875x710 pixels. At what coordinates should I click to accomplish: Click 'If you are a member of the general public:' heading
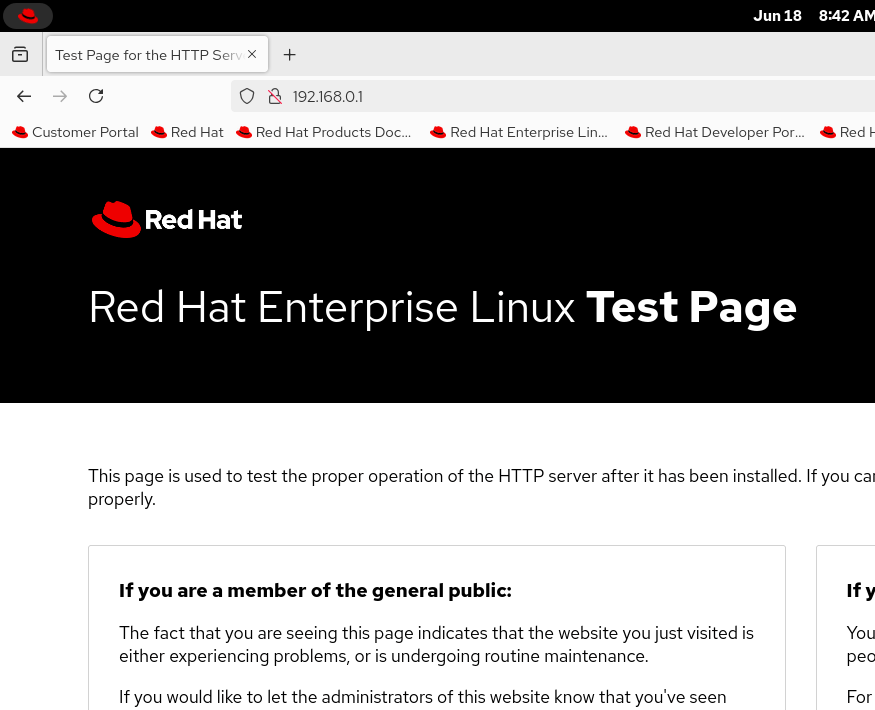tap(315, 591)
